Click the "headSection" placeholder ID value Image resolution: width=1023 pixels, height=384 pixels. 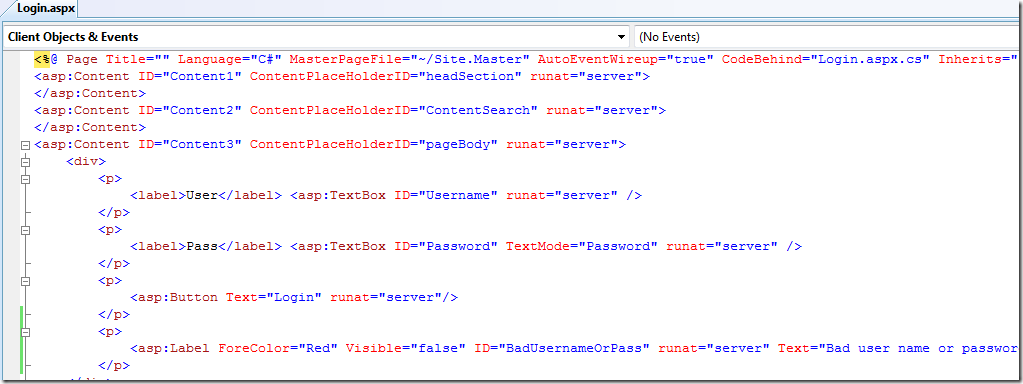(470, 76)
